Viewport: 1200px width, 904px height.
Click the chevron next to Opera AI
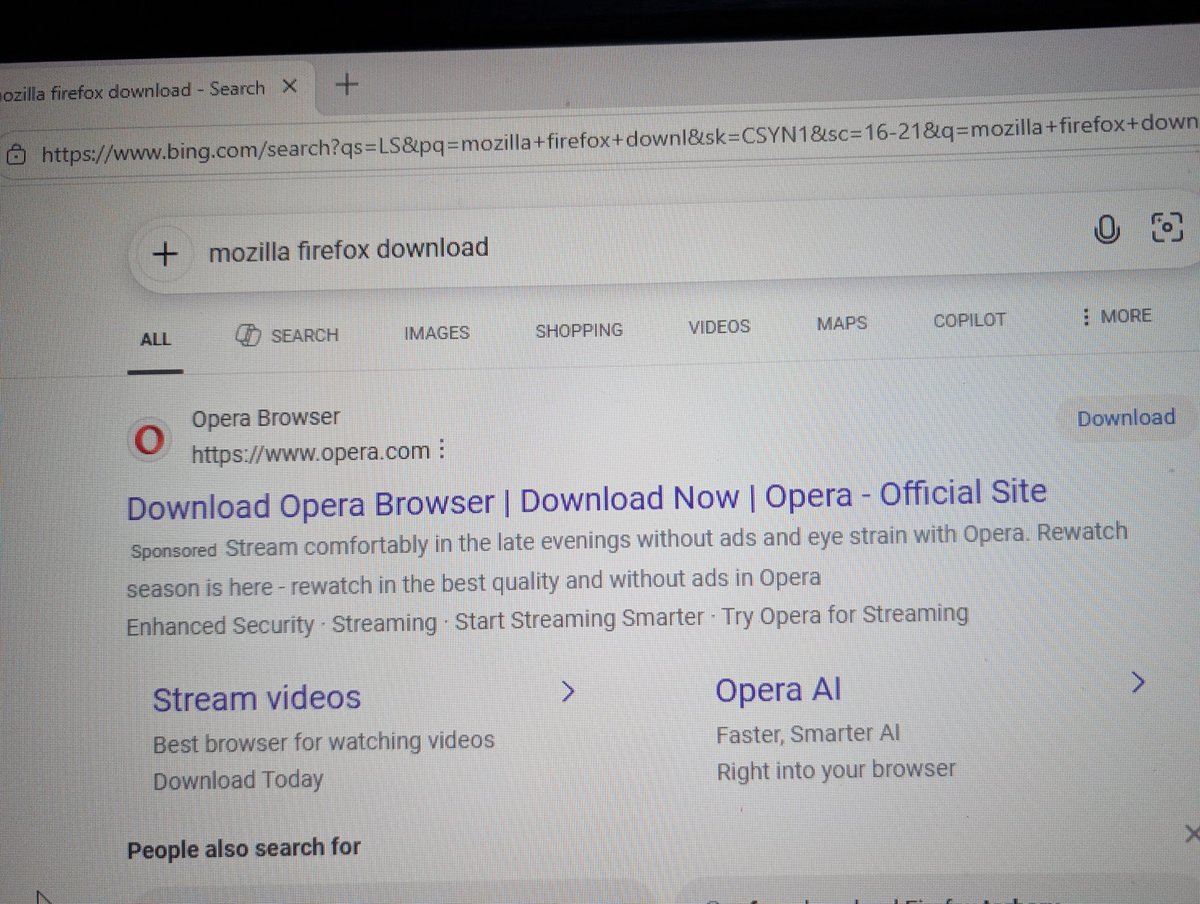[x=1137, y=683]
